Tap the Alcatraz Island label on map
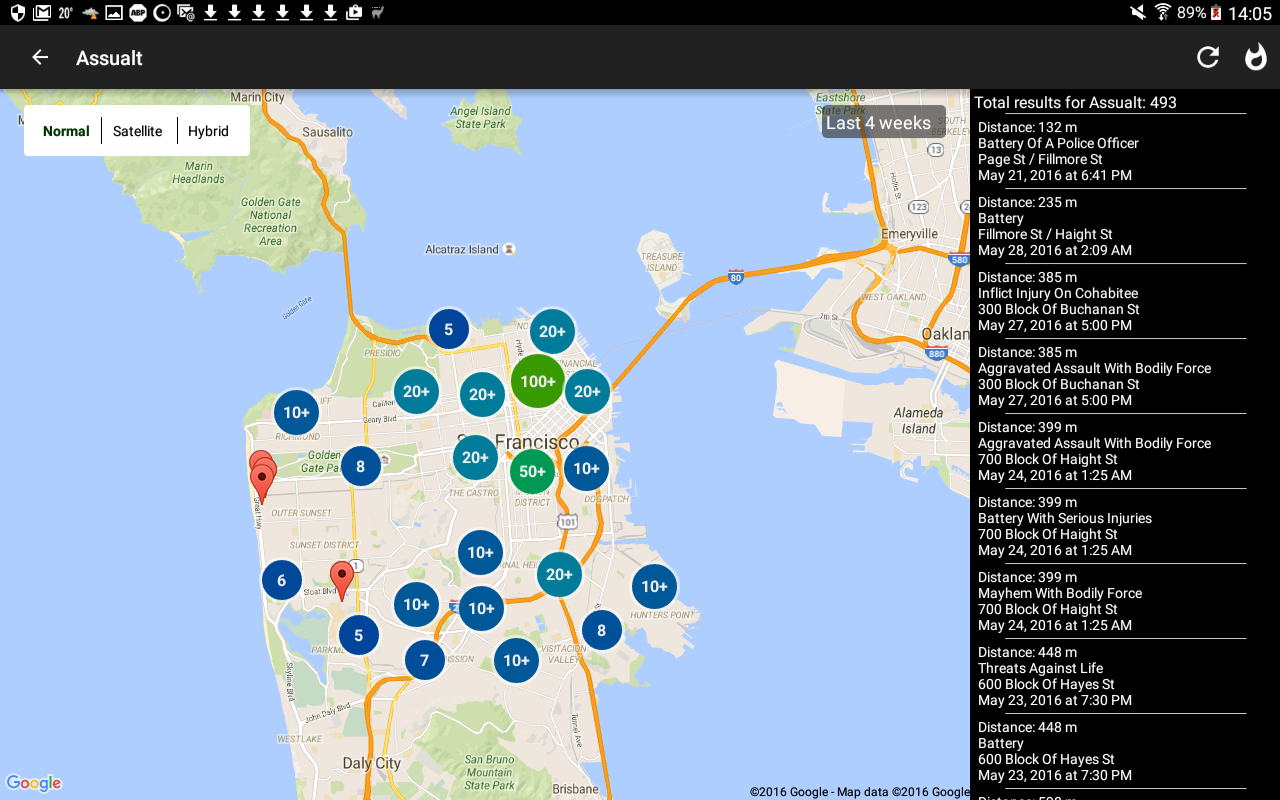This screenshot has width=1280, height=800. (x=462, y=249)
